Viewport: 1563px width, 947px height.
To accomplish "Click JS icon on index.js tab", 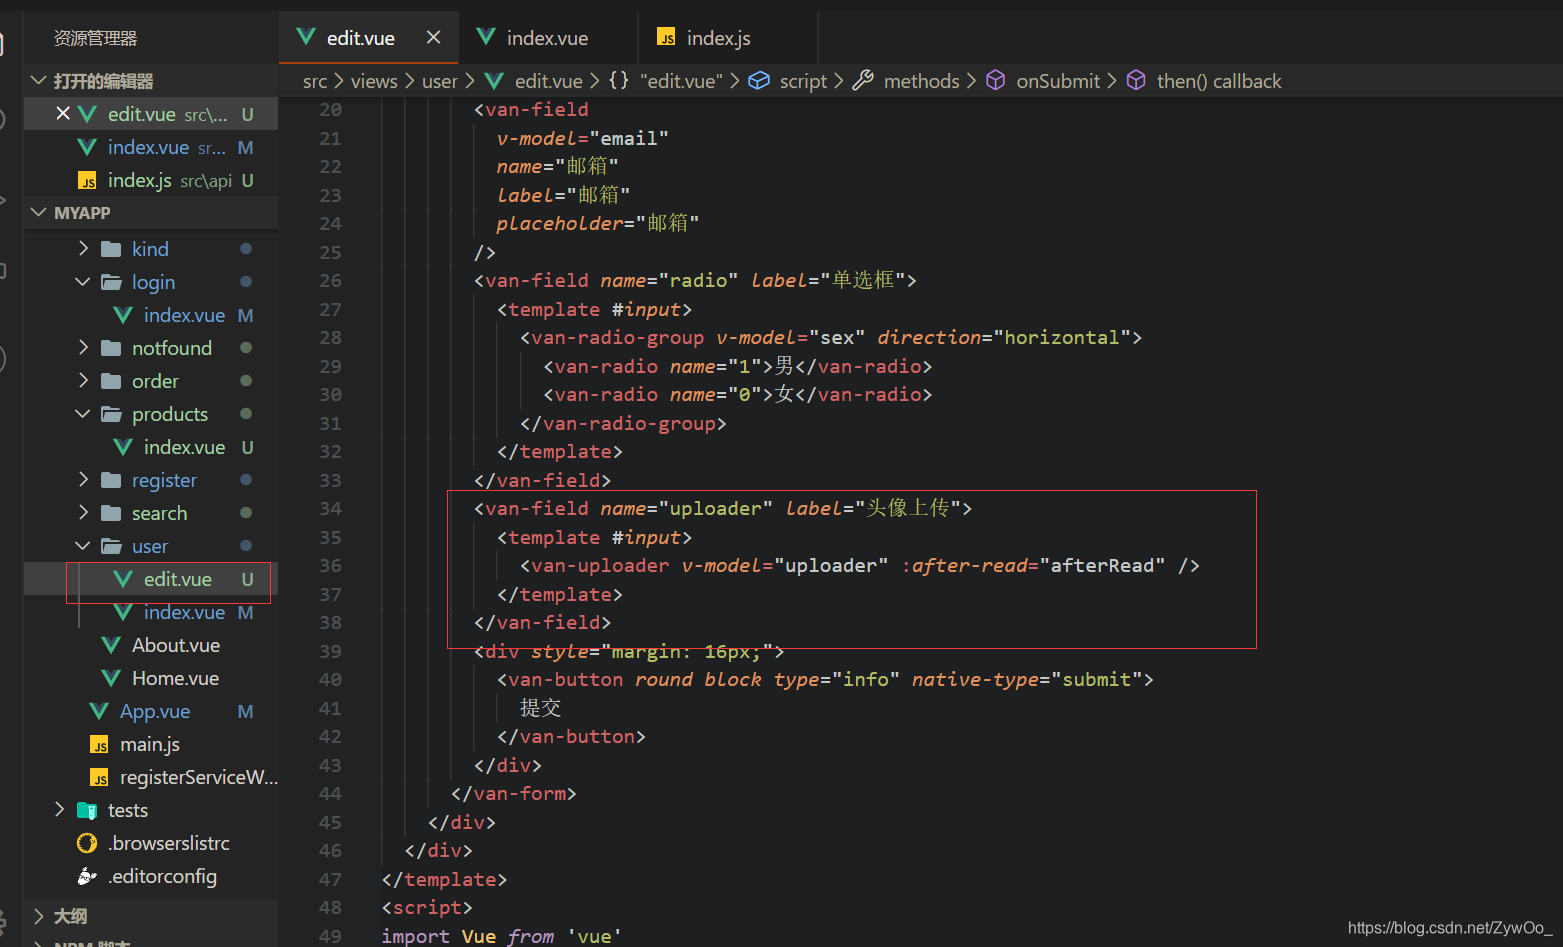I will tap(666, 37).
